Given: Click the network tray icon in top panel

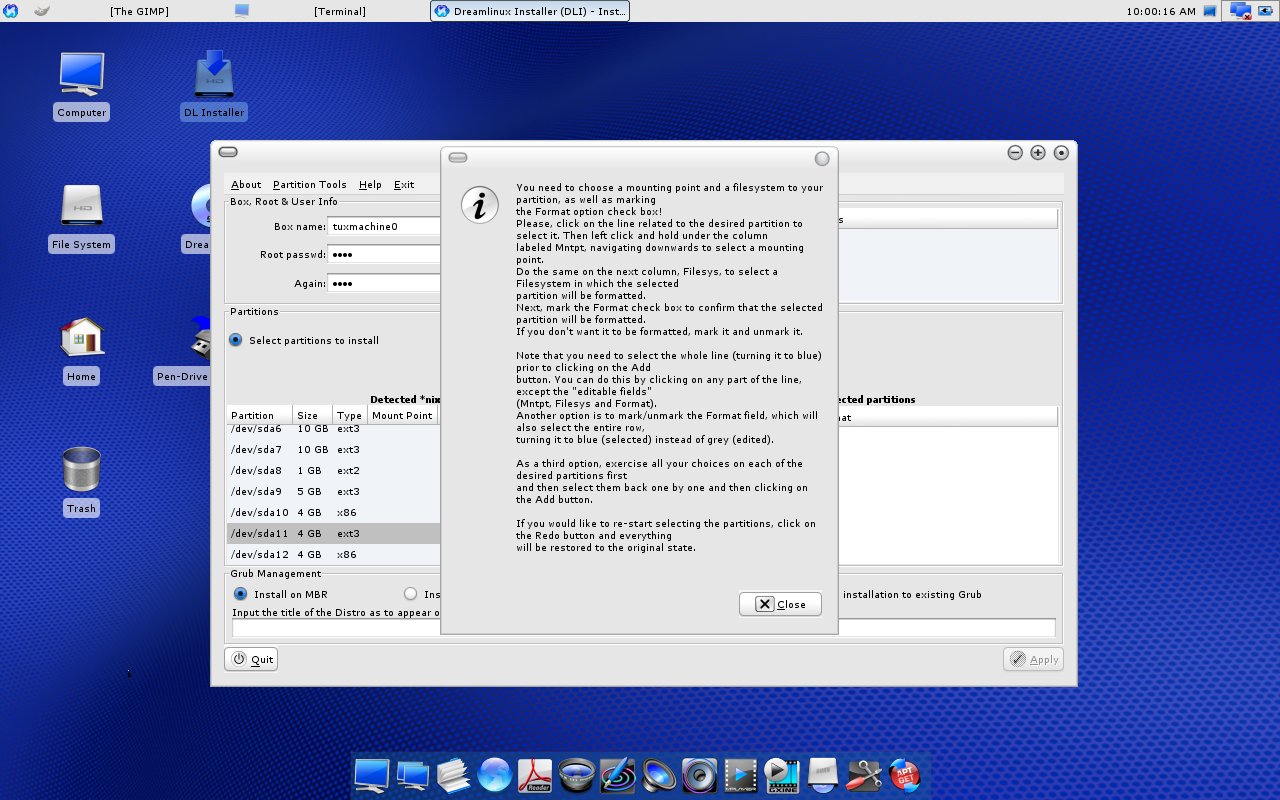Looking at the screenshot, I should [1242, 11].
